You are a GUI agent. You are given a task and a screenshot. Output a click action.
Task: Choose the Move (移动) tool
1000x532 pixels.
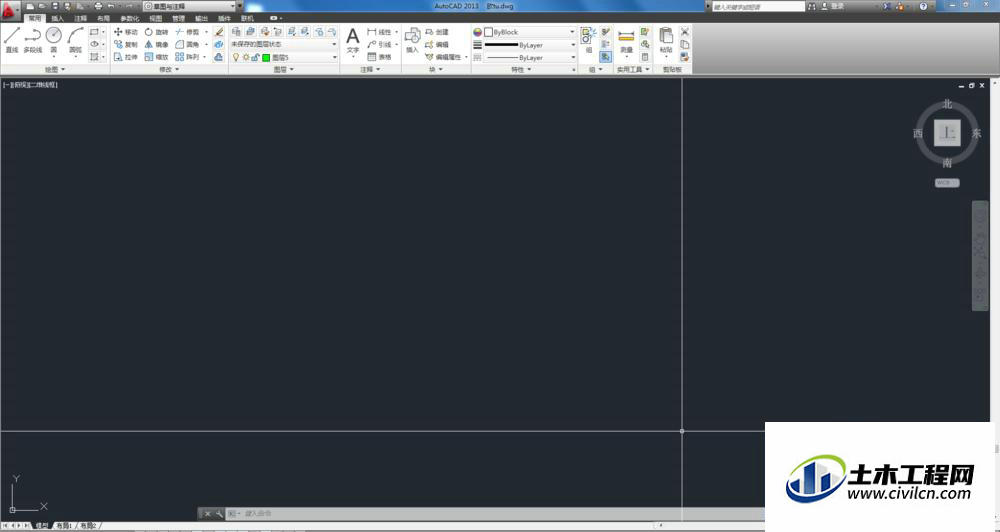(x=126, y=31)
